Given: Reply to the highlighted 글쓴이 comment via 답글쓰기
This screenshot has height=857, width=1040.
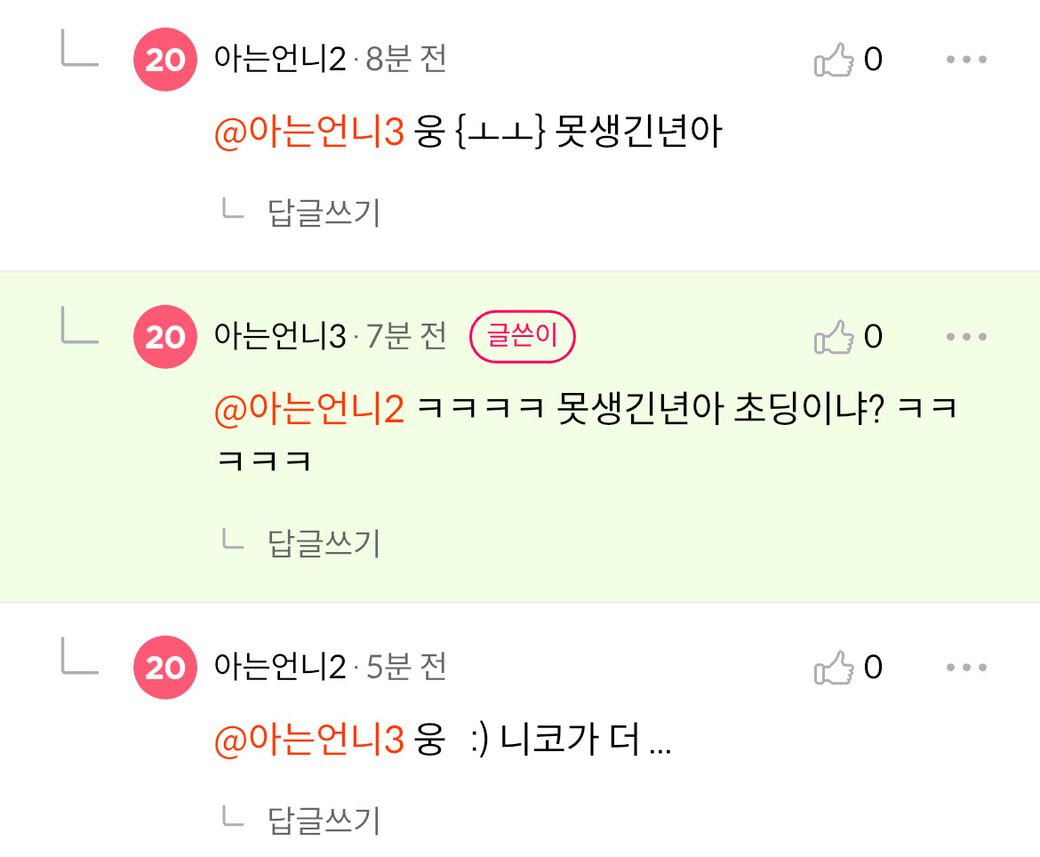Looking at the screenshot, I should [324, 543].
